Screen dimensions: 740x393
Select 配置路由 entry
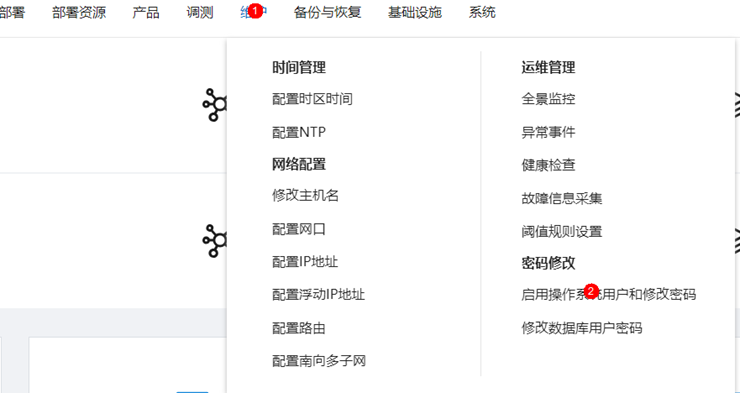[x=299, y=328]
